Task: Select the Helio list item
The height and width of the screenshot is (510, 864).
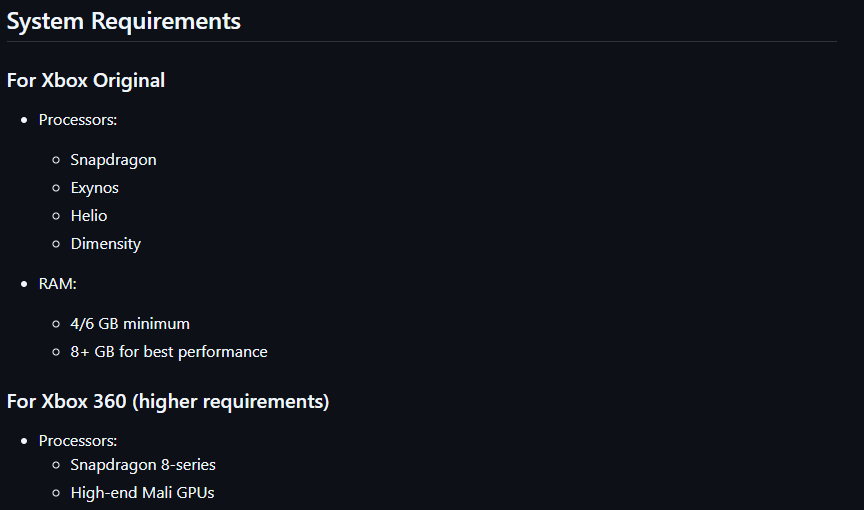Action: [x=89, y=215]
